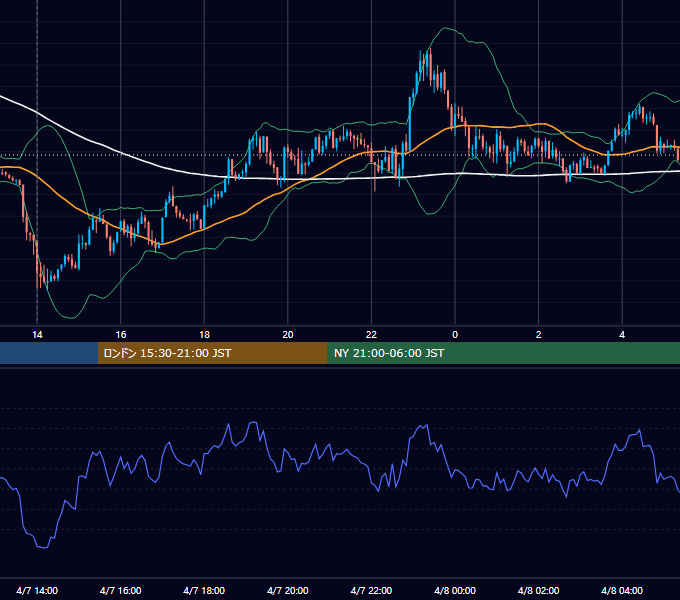Click the 4/7 22:00 label on oscillator axis
The width and height of the screenshot is (680, 600).
pos(371,590)
